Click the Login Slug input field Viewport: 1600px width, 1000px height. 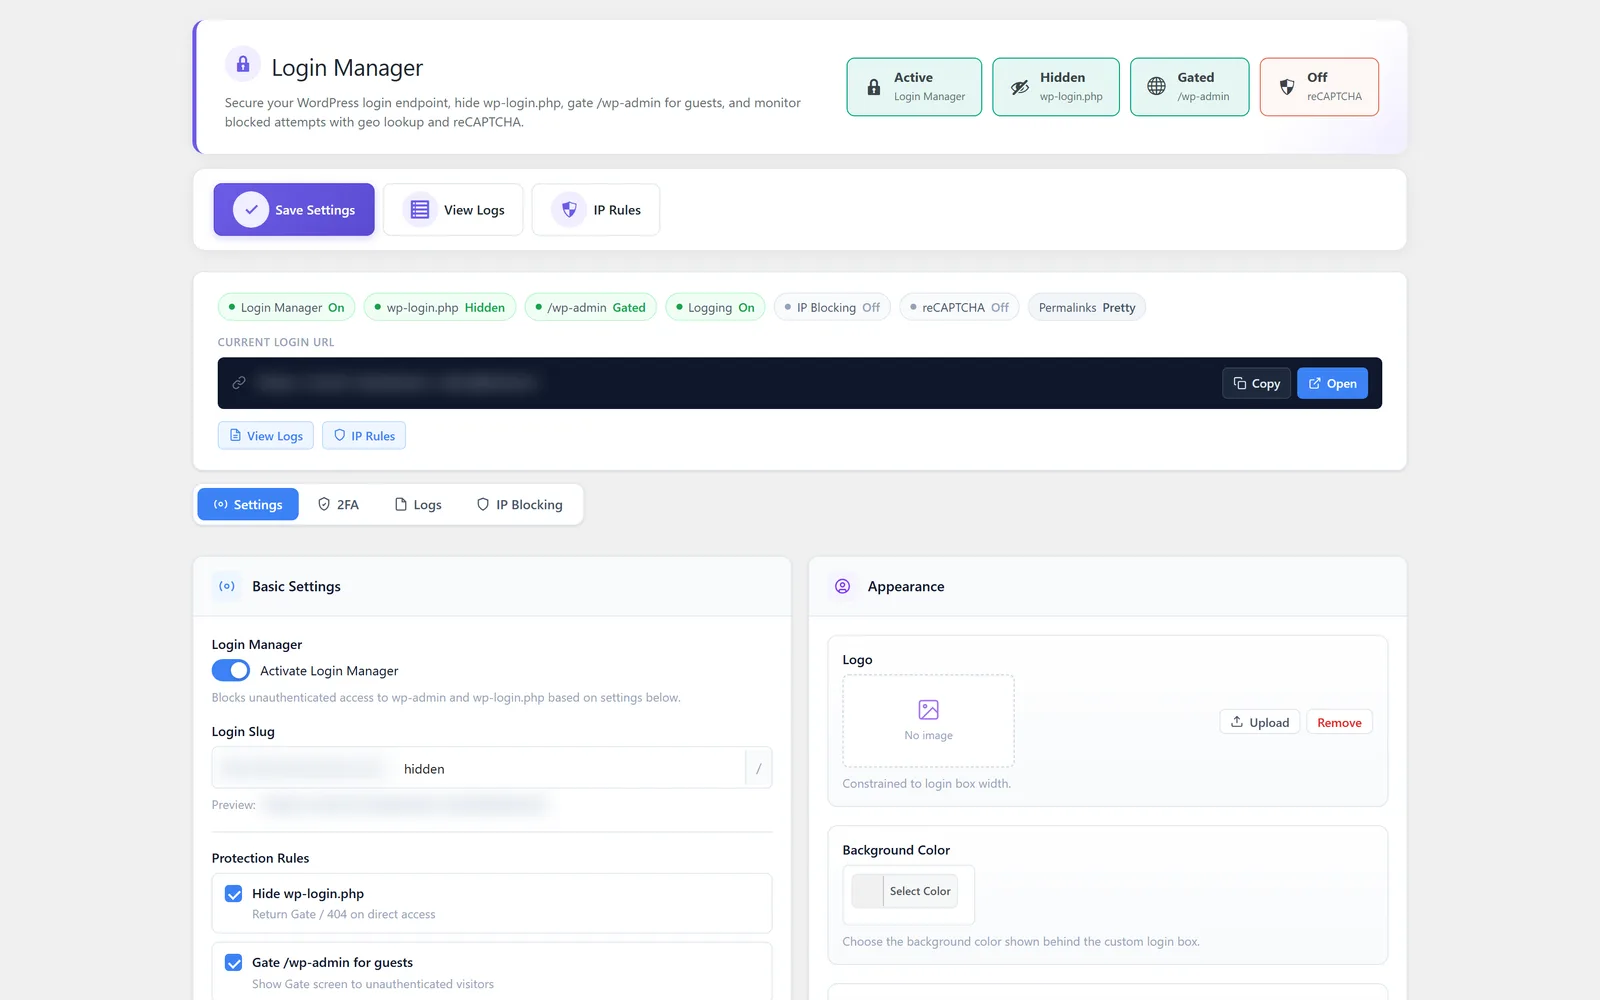pos(572,769)
